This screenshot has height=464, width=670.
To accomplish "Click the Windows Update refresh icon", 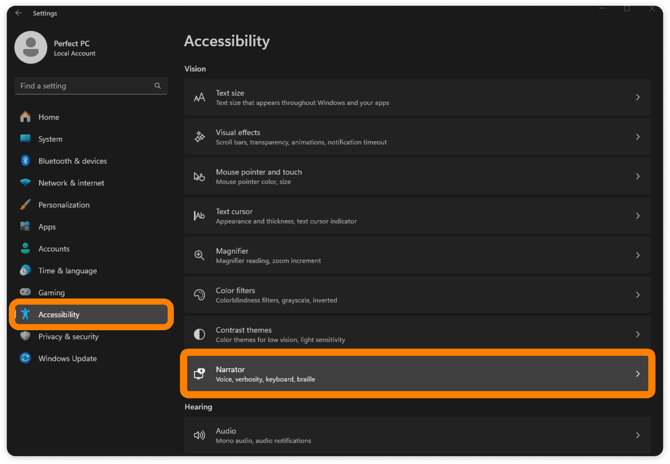I will click(x=25, y=358).
